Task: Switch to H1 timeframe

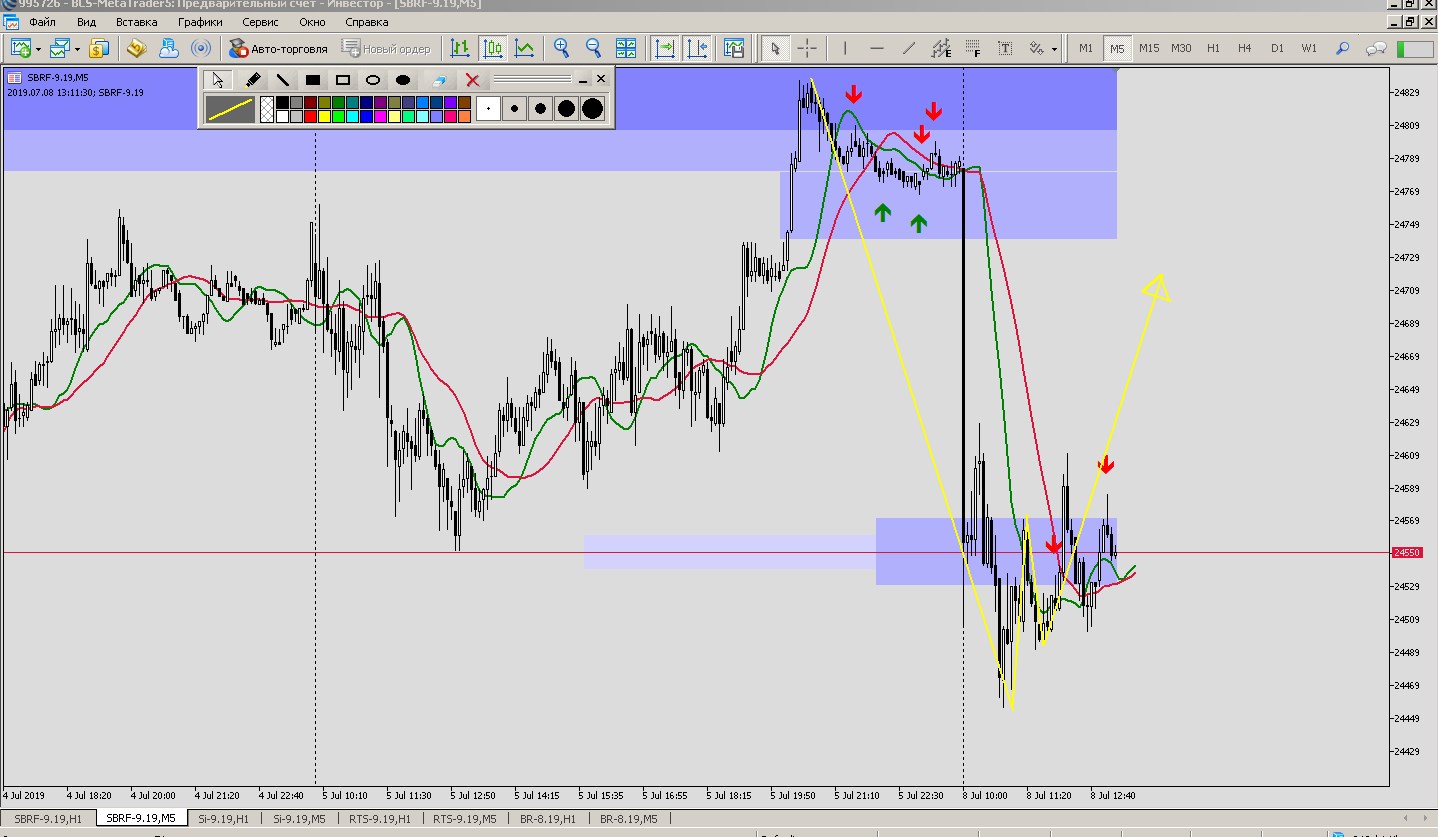Action: click(x=1213, y=48)
